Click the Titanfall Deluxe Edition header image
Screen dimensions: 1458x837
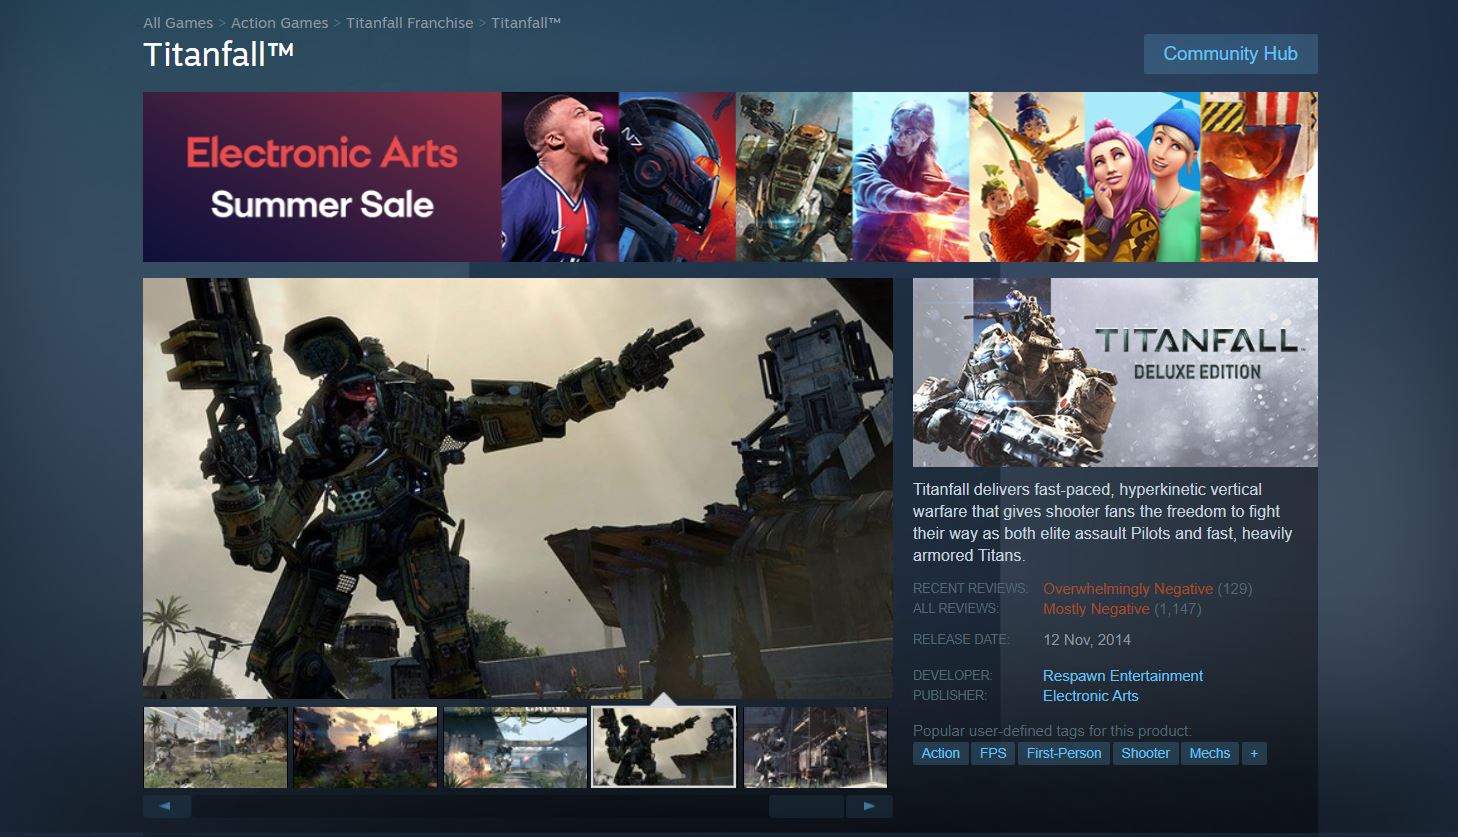(1115, 372)
